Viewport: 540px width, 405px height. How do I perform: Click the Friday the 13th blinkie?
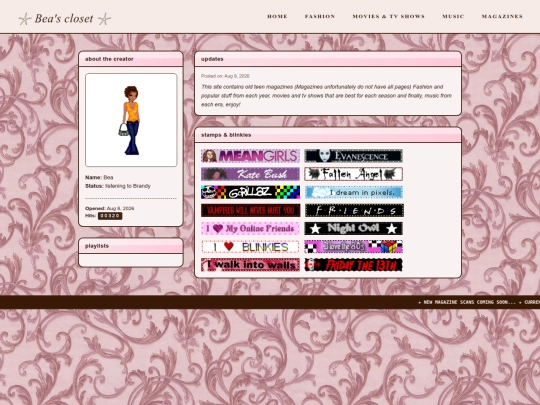point(353,265)
